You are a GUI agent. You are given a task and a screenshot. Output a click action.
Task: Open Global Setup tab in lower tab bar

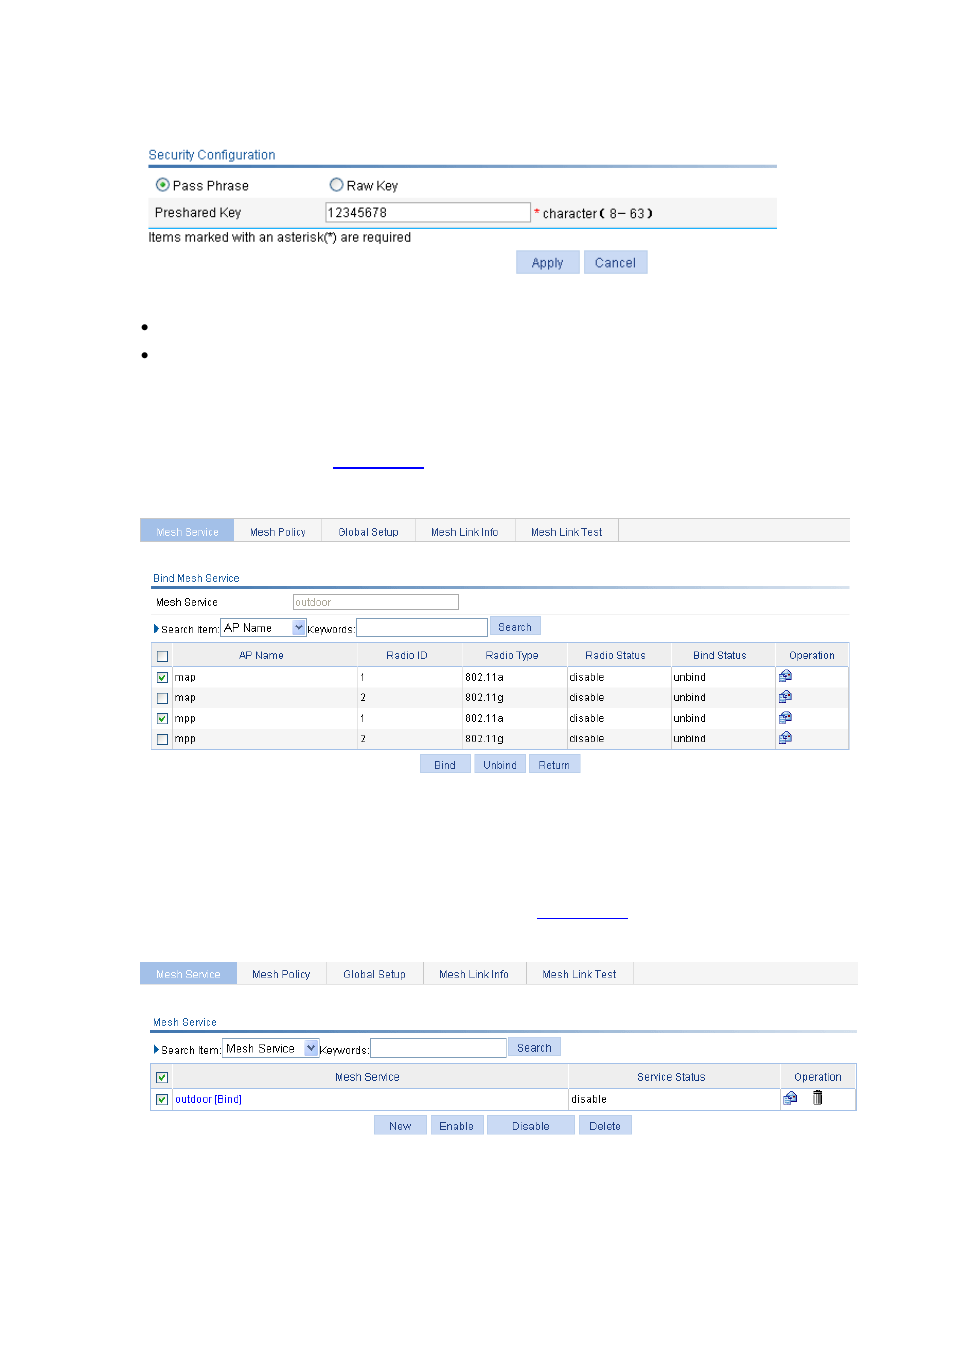pyautogui.click(x=374, y=974)
